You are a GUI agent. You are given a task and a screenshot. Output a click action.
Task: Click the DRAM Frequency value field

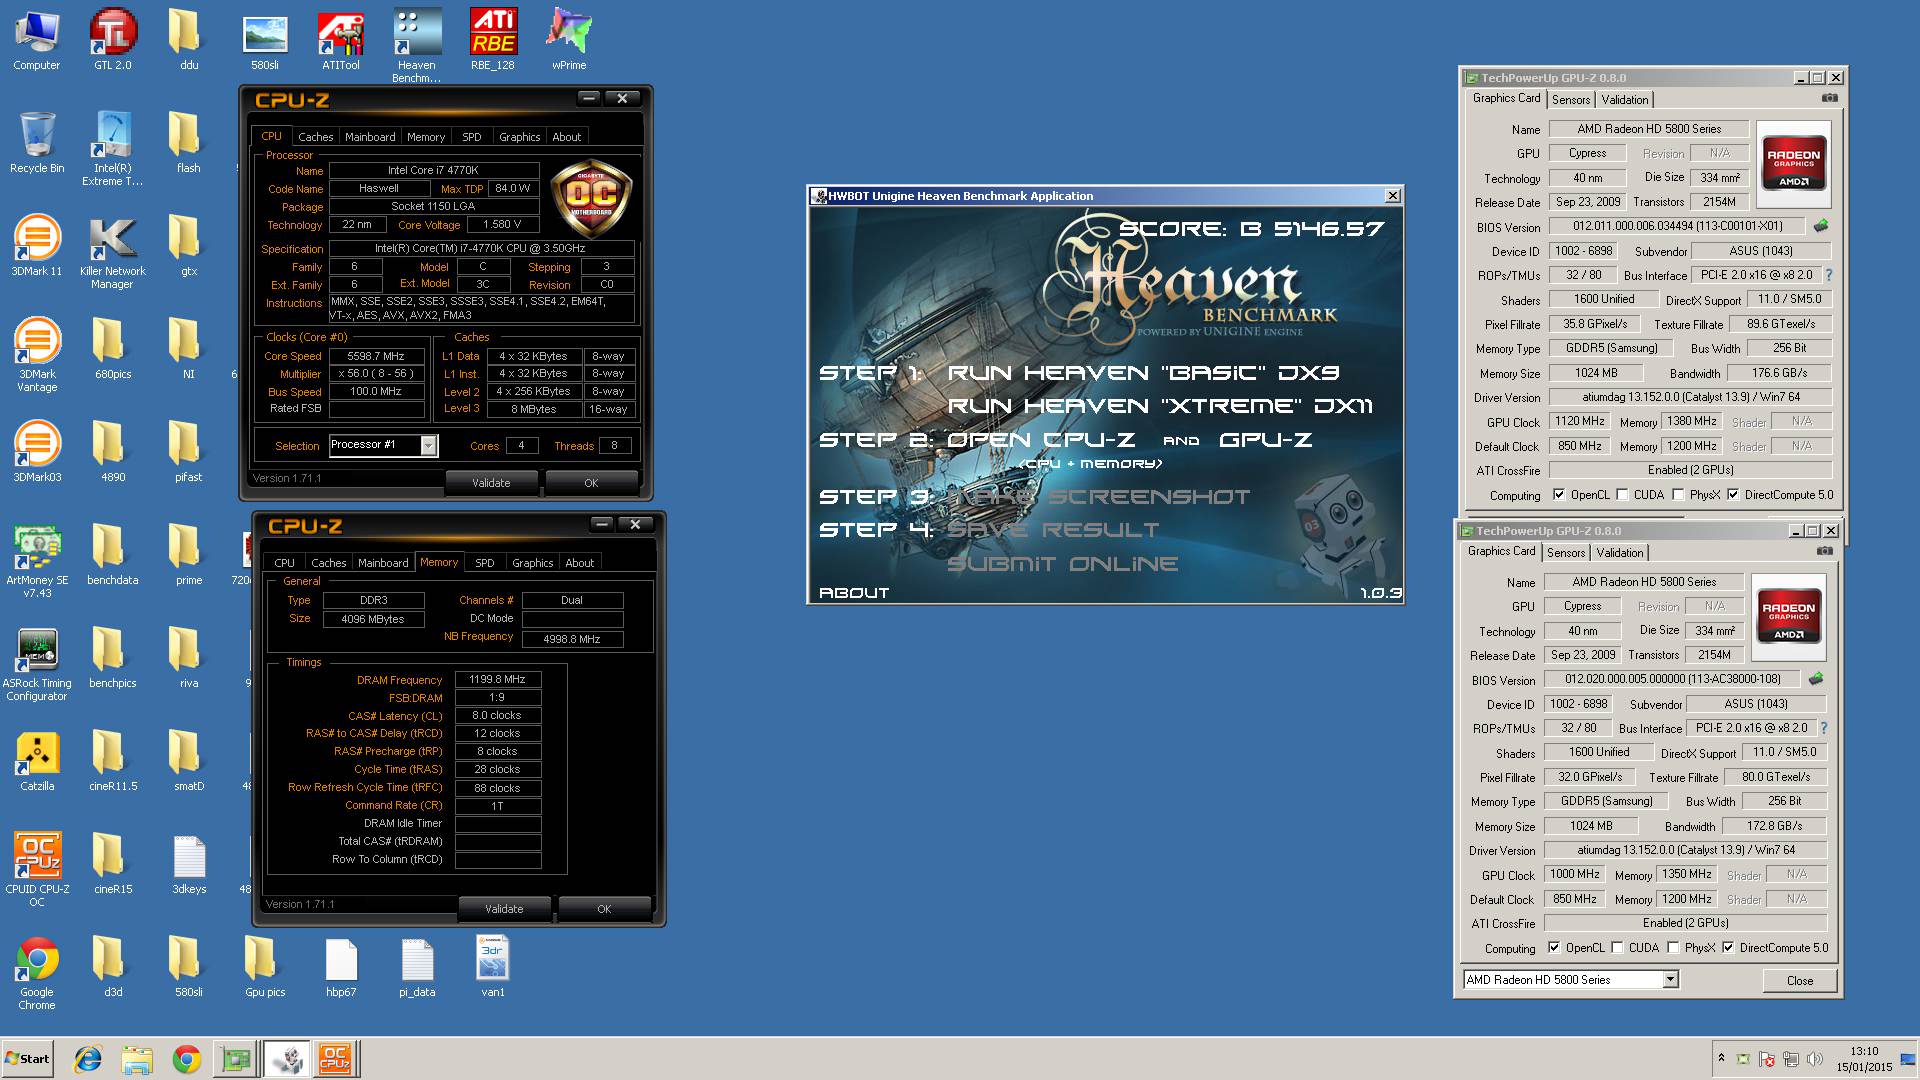[x=497, y=679]
